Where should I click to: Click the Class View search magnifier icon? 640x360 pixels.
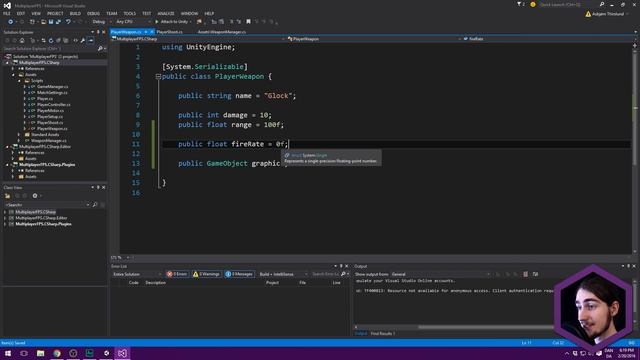pyautogui.click(x=95, y=205)
